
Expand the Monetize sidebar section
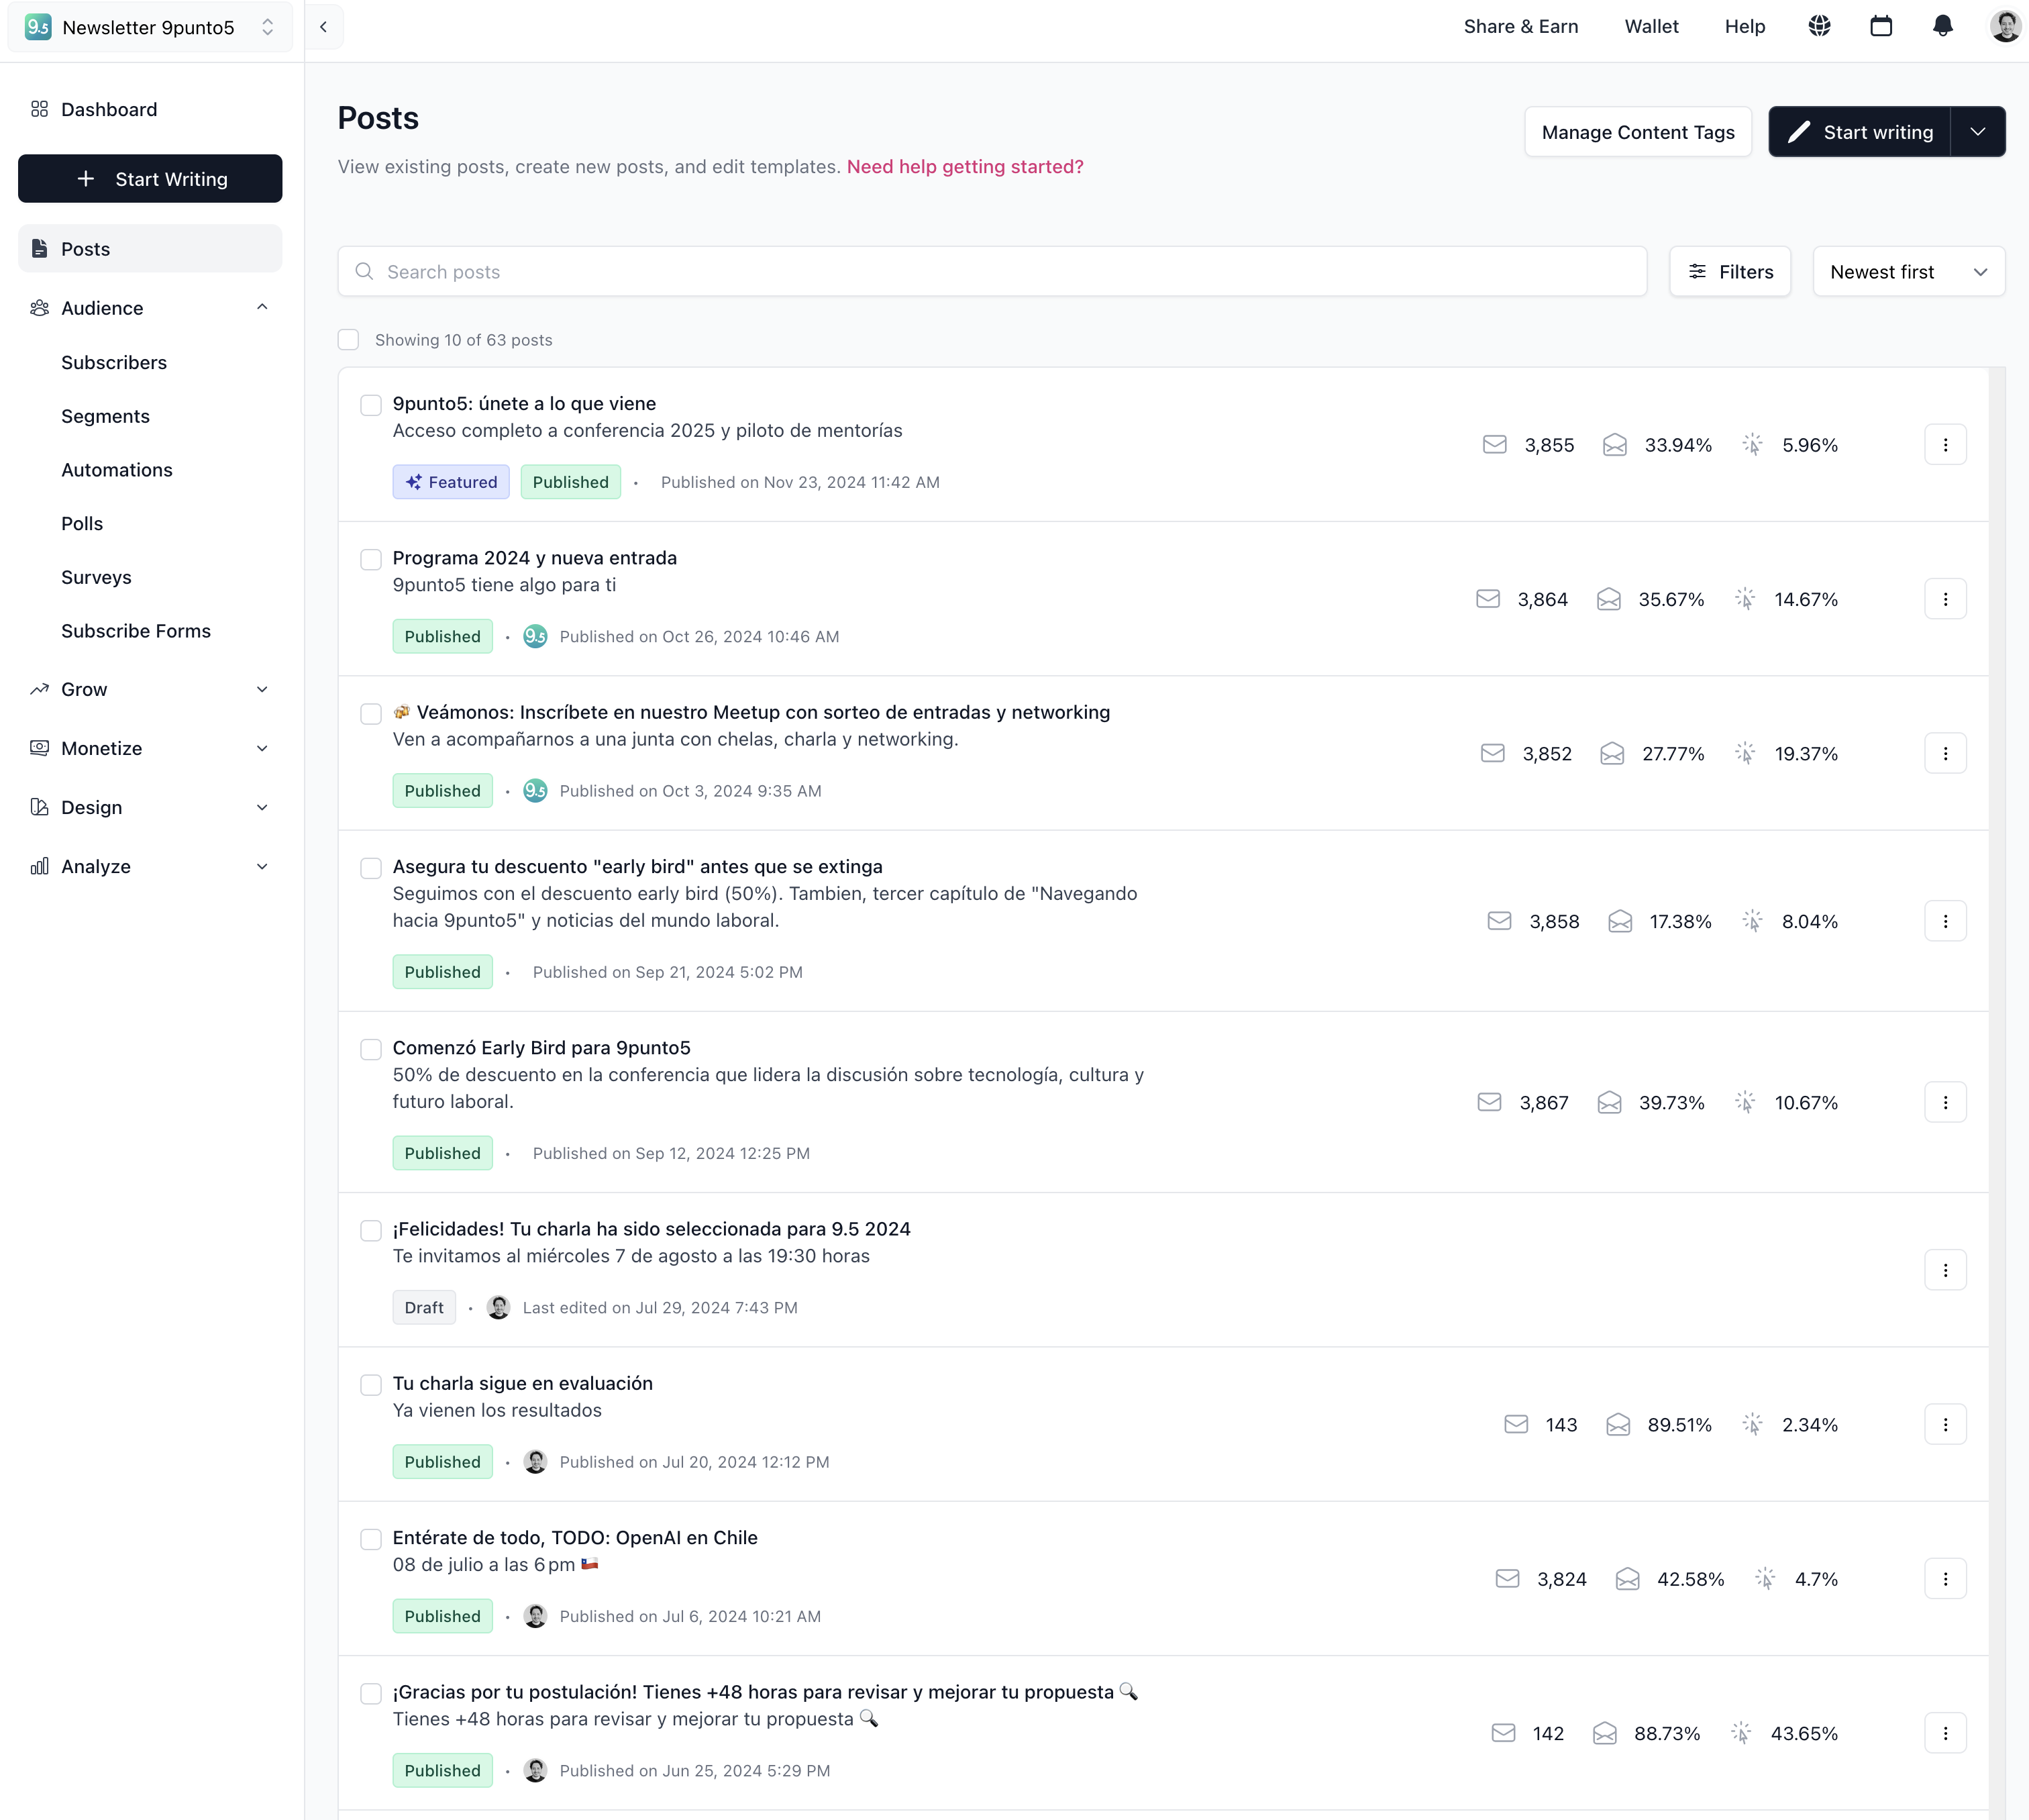(x=150, y=748)
